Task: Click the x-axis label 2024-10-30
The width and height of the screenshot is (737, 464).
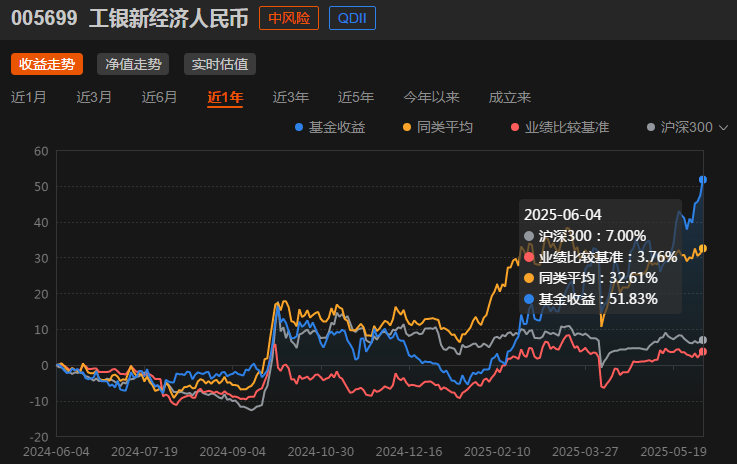Action: click(321, 452)
